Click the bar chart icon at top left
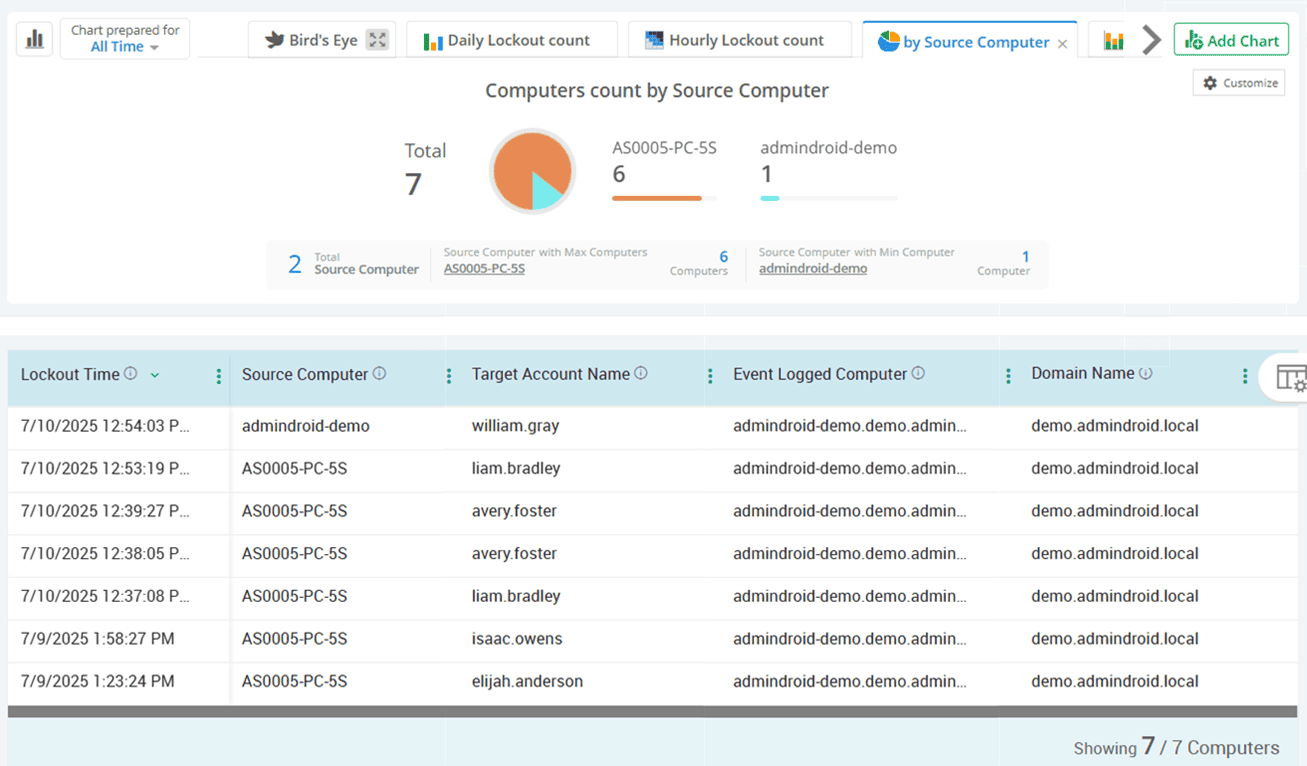The height and width of the screenshot is (766, 1307). pyautogui.click(x=35, y=40)
